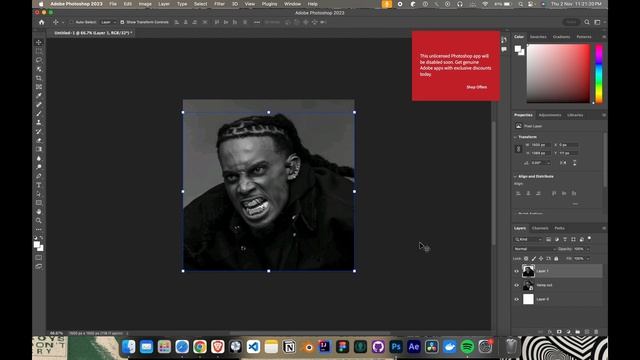The image size is (640, 360).
Task: Select the Eraser tool
Action: click(39, 140)
